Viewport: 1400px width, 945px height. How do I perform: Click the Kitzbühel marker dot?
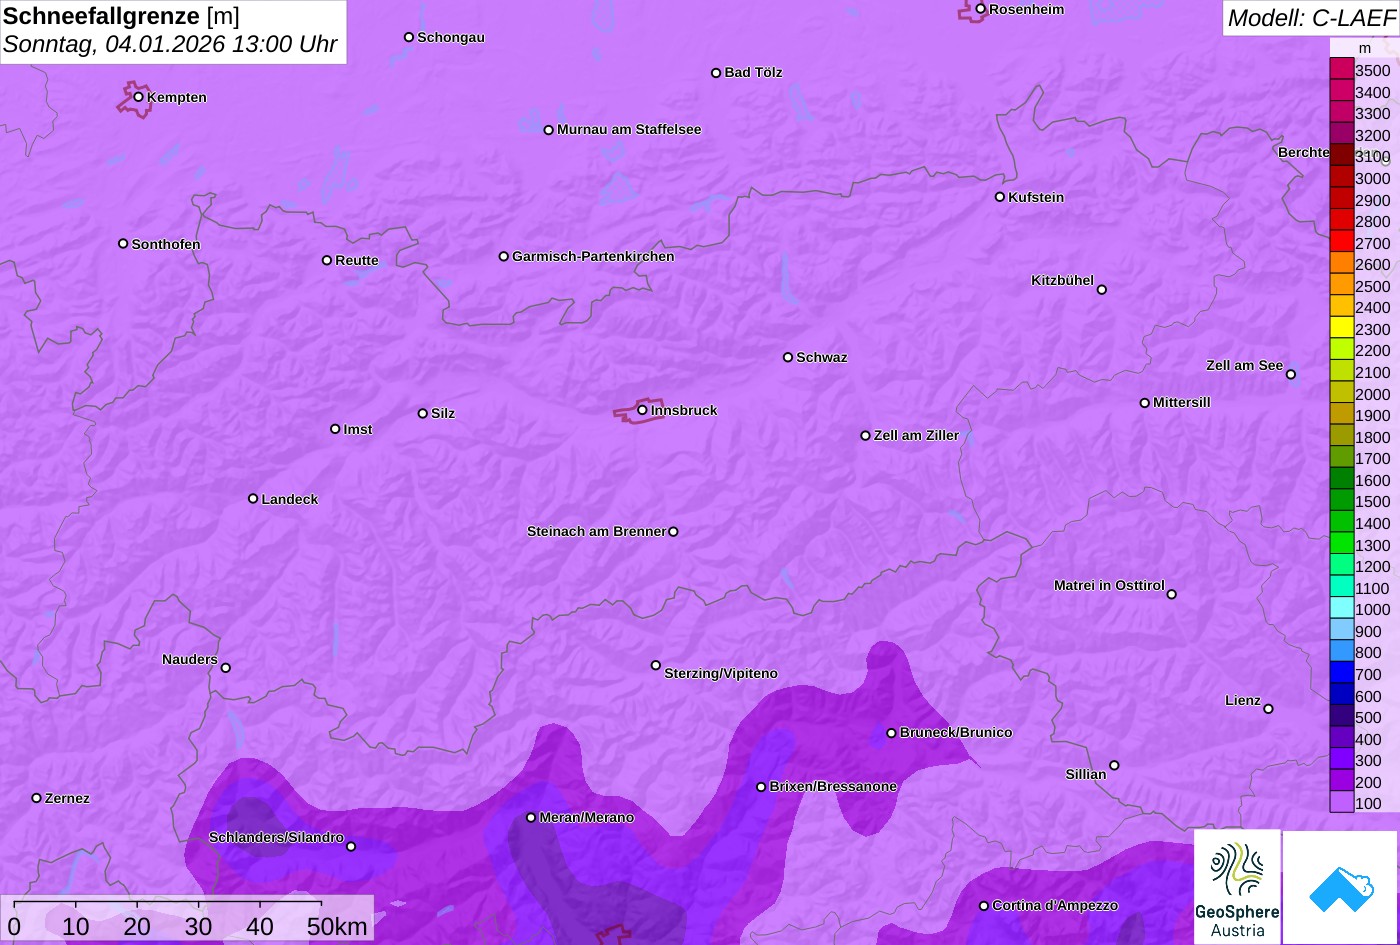click(x=1101, y=290)
